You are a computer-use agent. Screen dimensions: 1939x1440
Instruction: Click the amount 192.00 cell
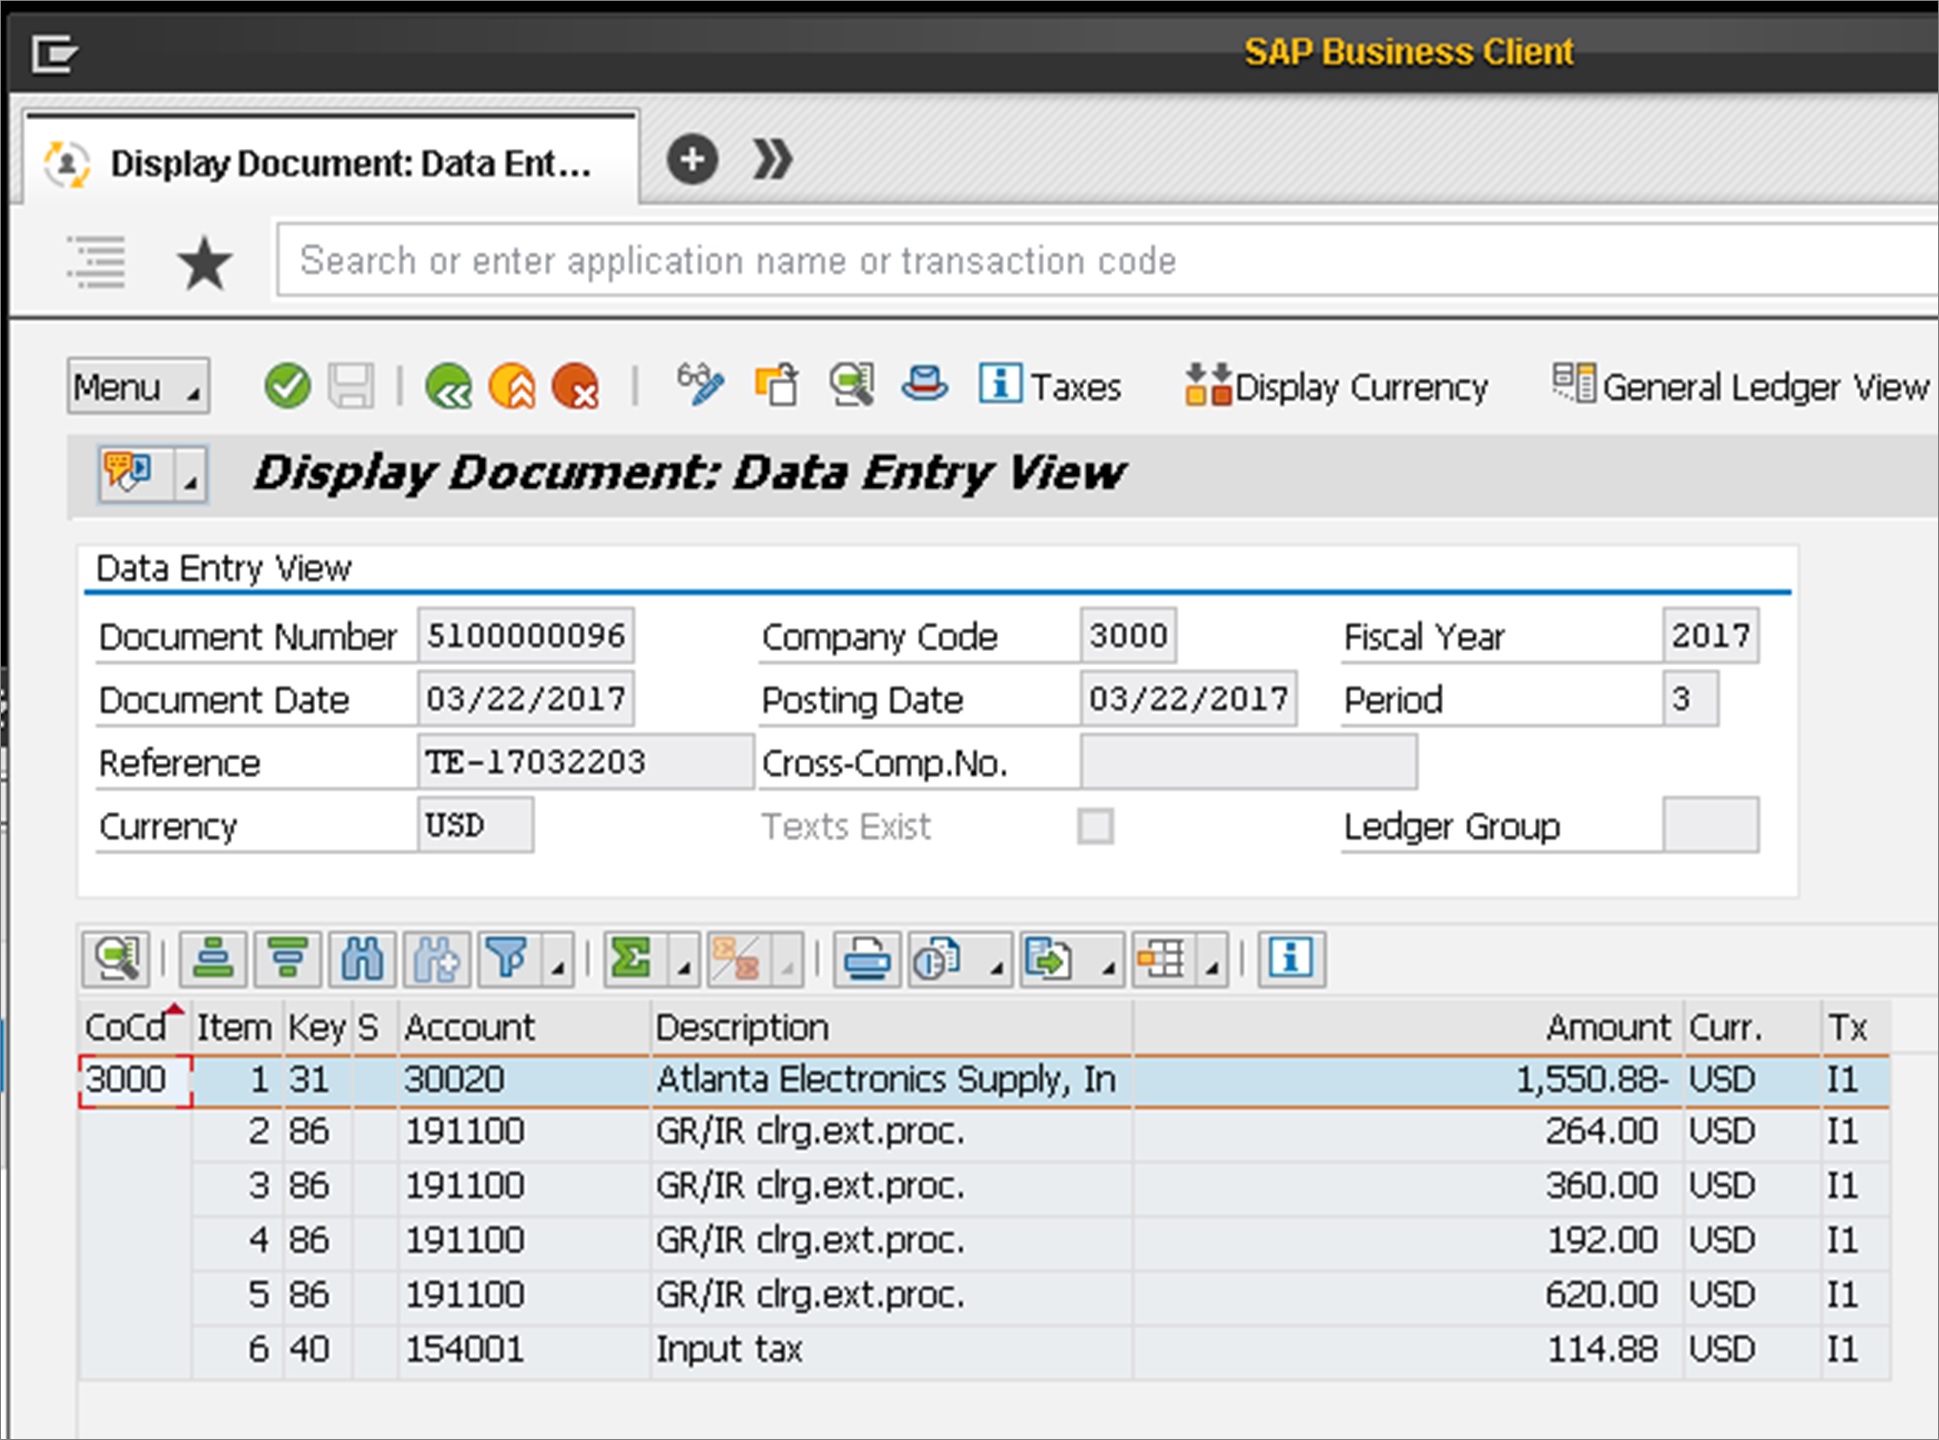point(1407,1240)
